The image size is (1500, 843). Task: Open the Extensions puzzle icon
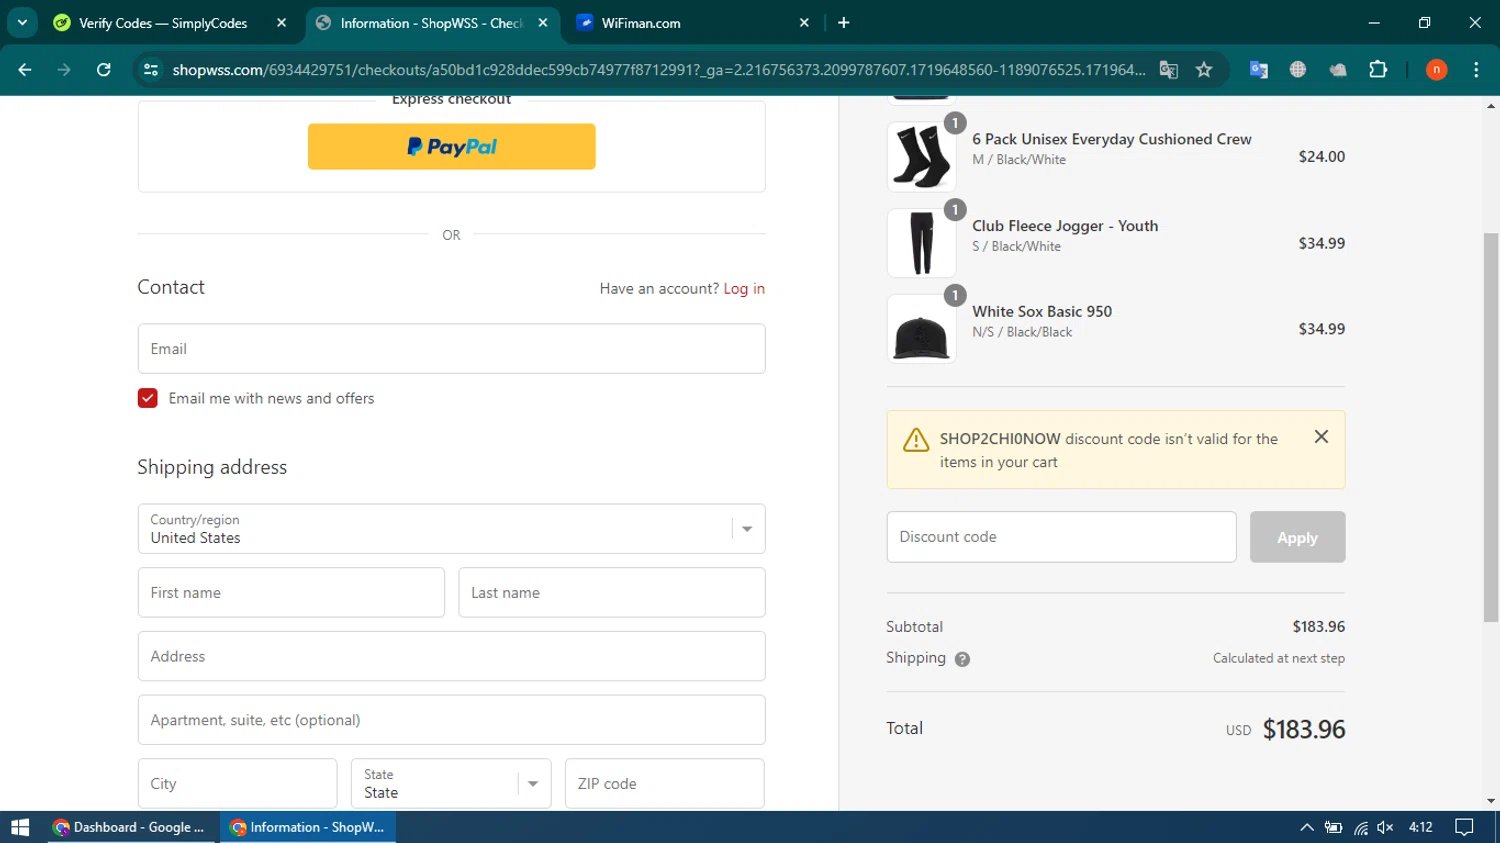coord(1378,70)
